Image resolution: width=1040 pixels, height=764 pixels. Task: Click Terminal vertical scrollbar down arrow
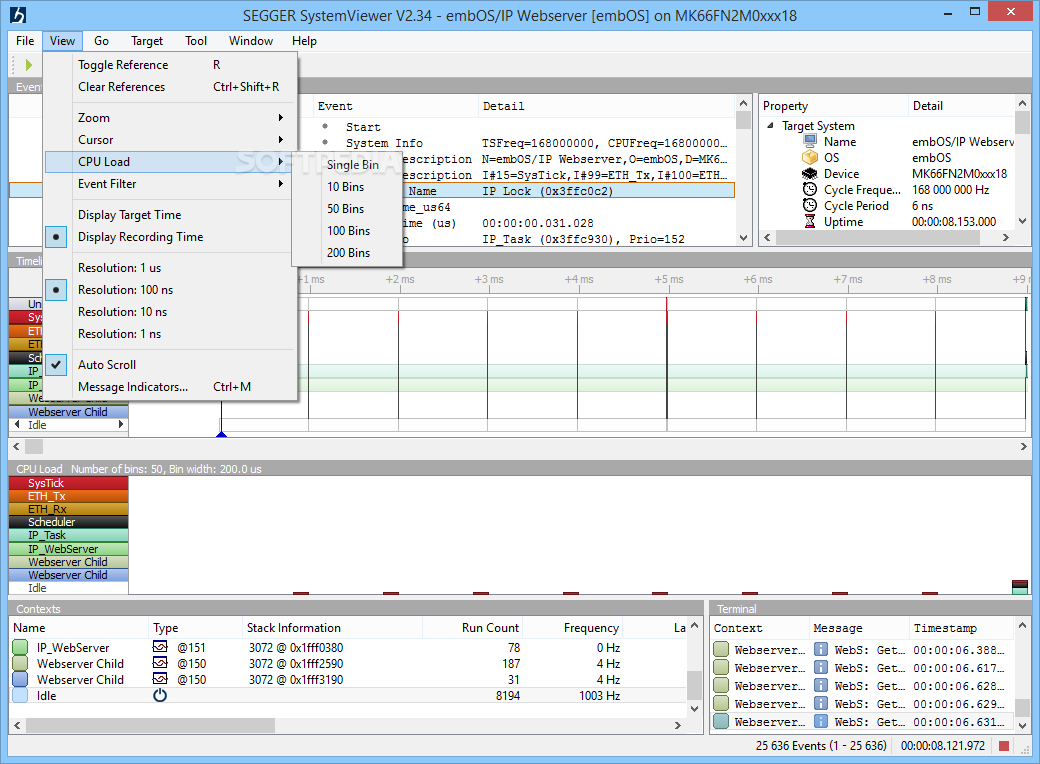[x=1022, y=726]
